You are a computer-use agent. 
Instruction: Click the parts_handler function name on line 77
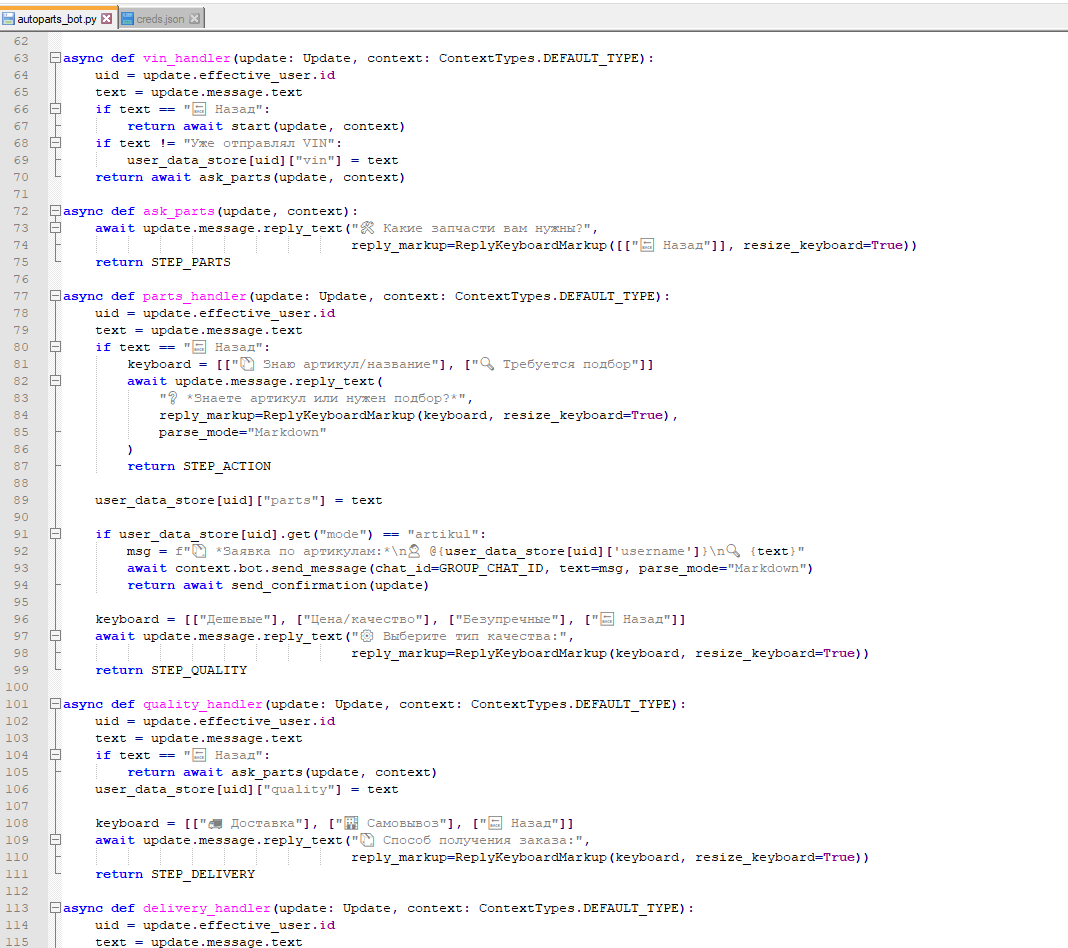click(x=194, y=297)
